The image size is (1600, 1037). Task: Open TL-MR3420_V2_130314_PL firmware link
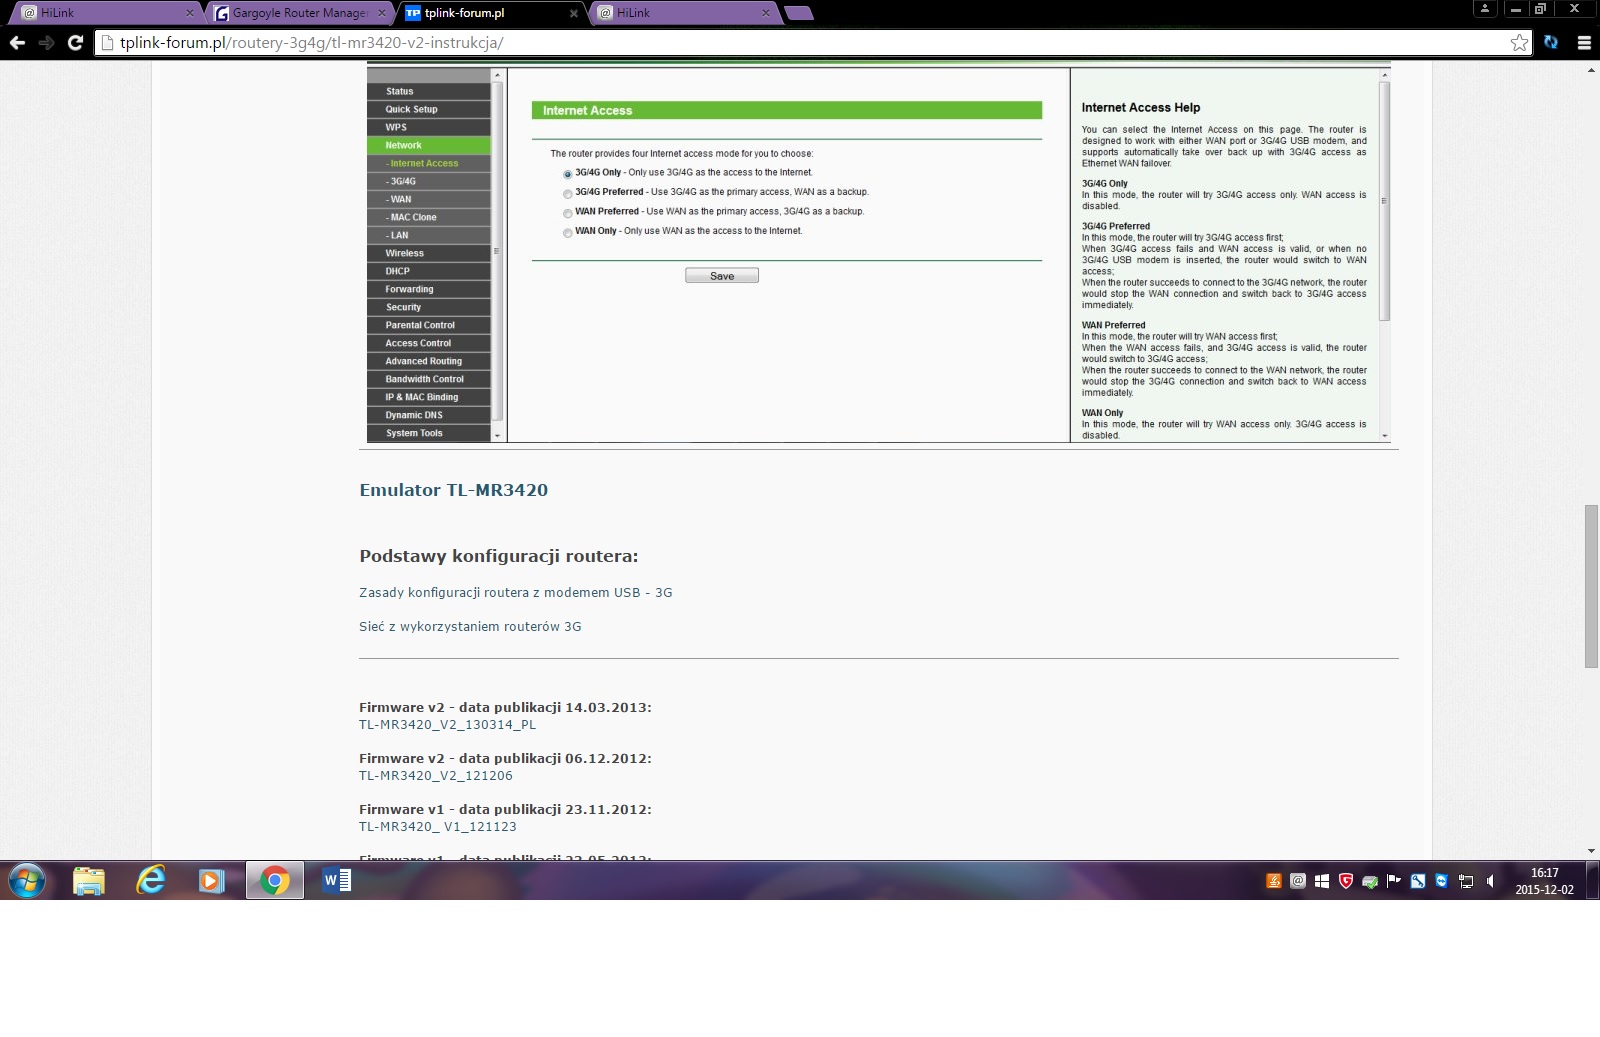[x=447, y=725]
